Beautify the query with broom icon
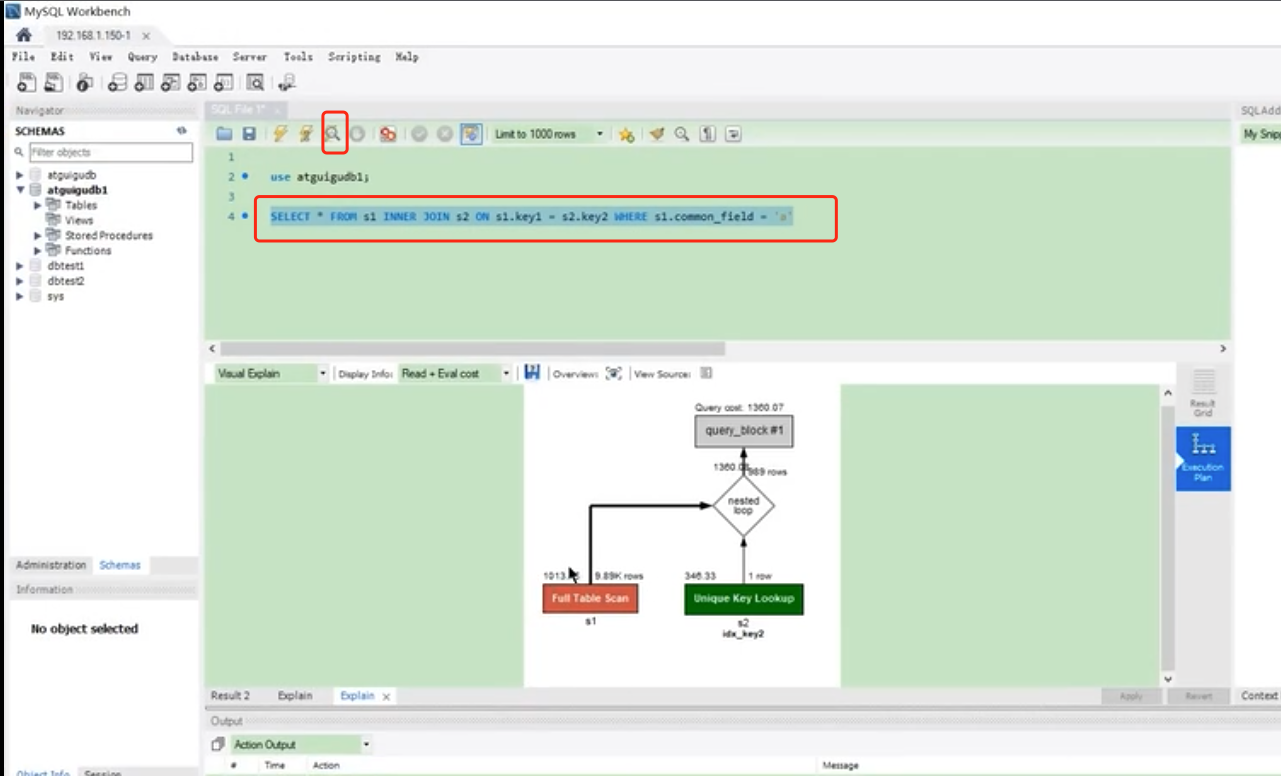 [x=656, y=134]
